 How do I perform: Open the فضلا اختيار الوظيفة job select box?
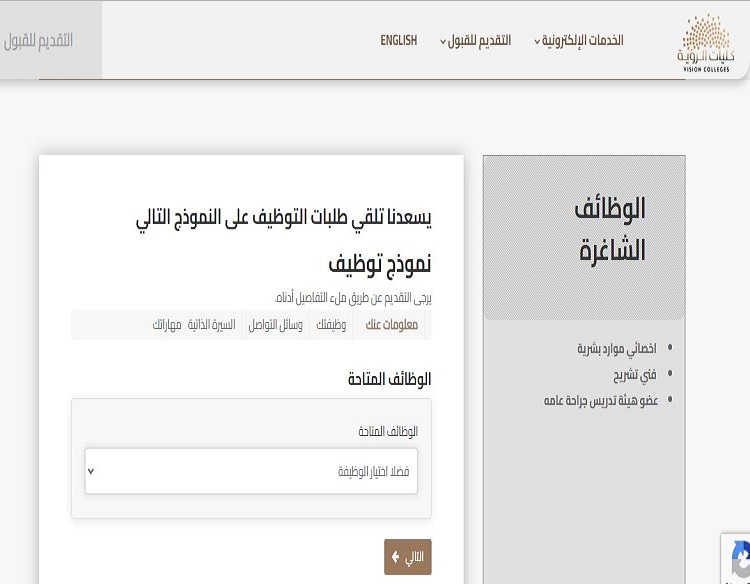[251, 471]
